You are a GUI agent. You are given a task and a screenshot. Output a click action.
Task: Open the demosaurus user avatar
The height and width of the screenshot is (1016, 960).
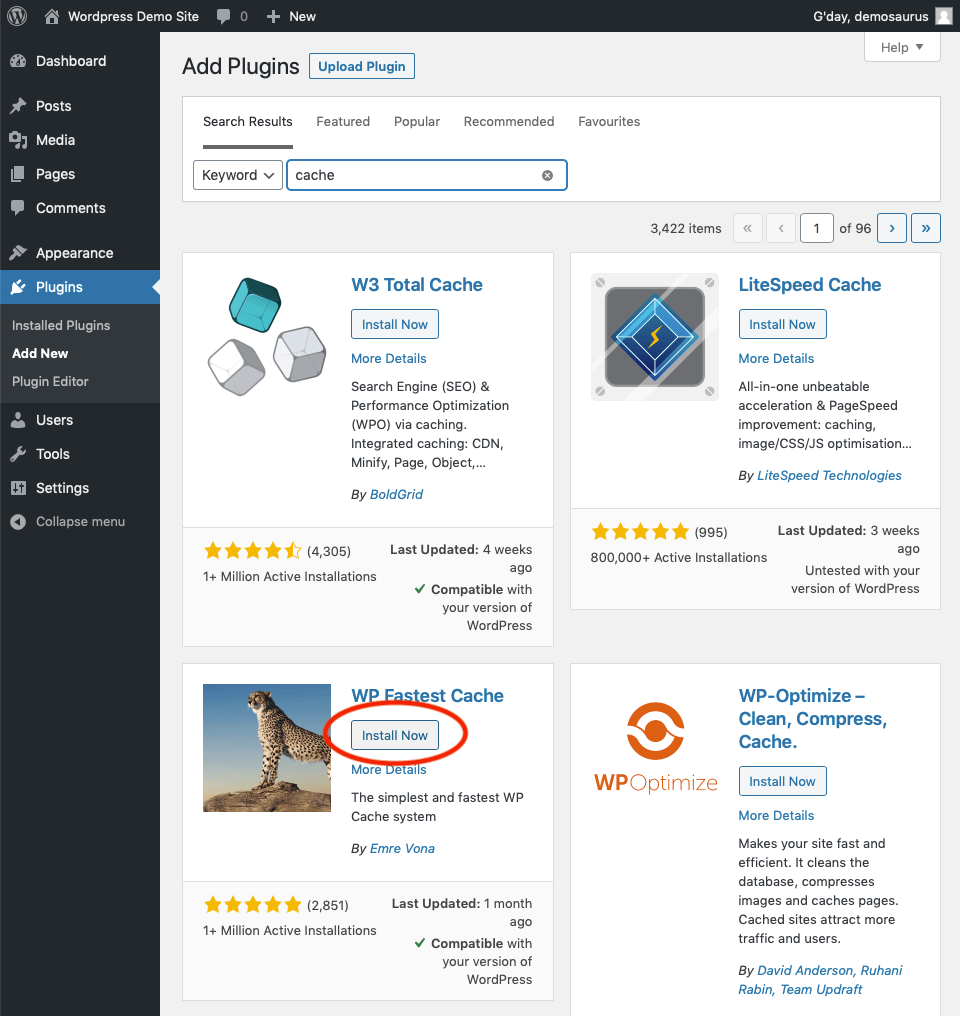(x=944, y=16)
